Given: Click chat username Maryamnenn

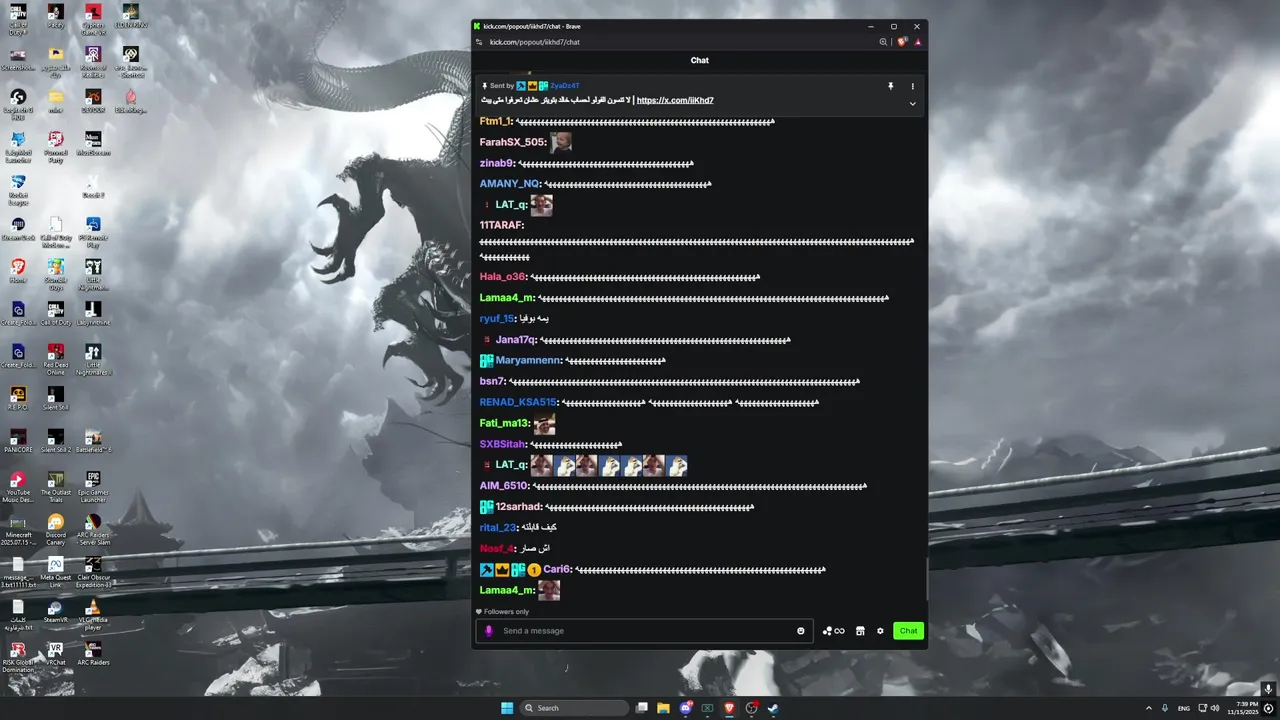Looking at the screenshot, I should [528, 361].
